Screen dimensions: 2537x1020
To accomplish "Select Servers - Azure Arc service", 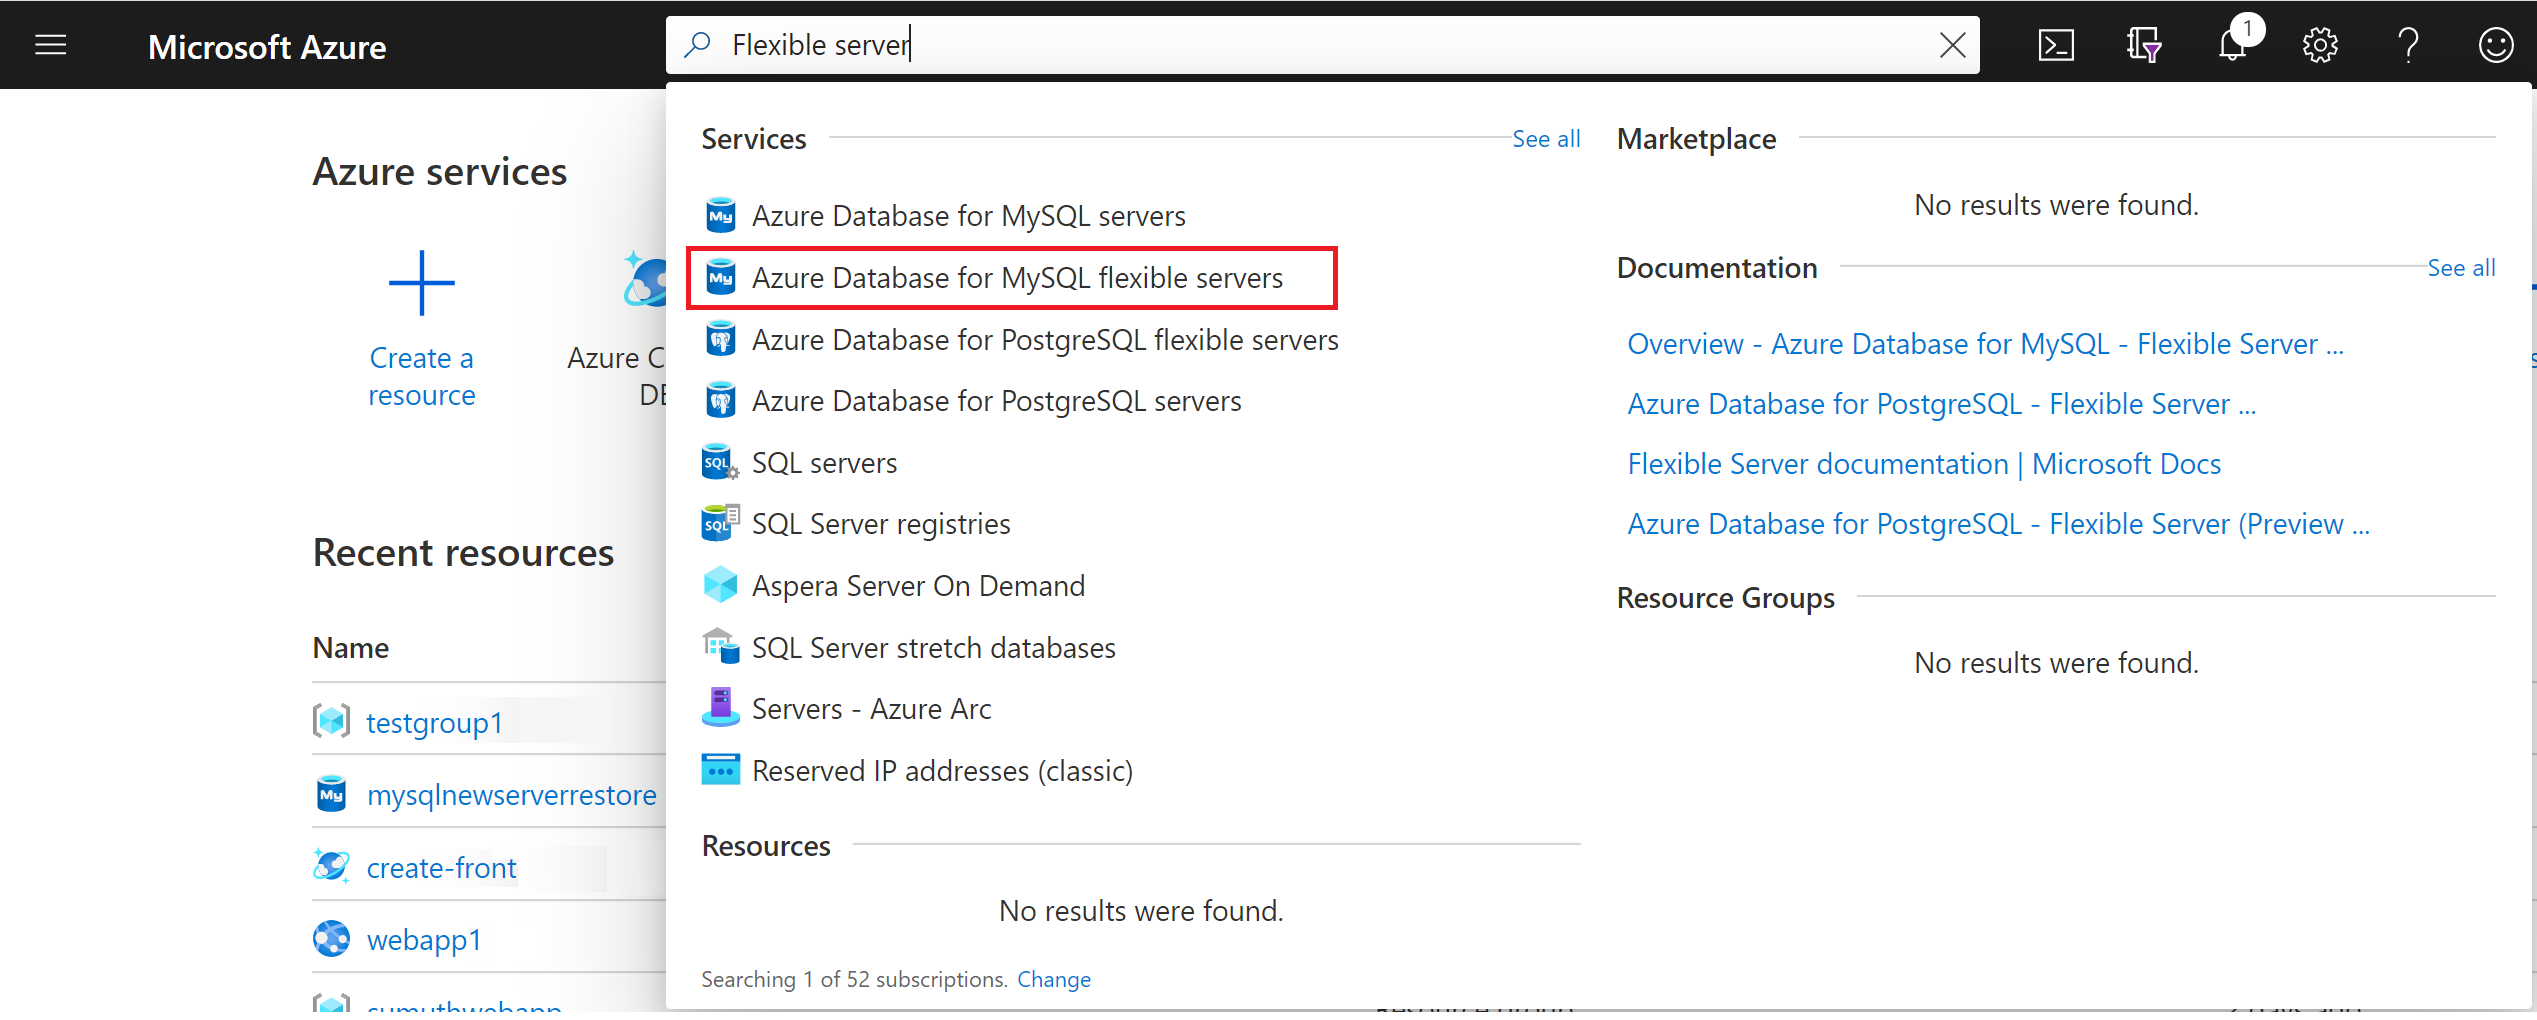I will [871, 709].
